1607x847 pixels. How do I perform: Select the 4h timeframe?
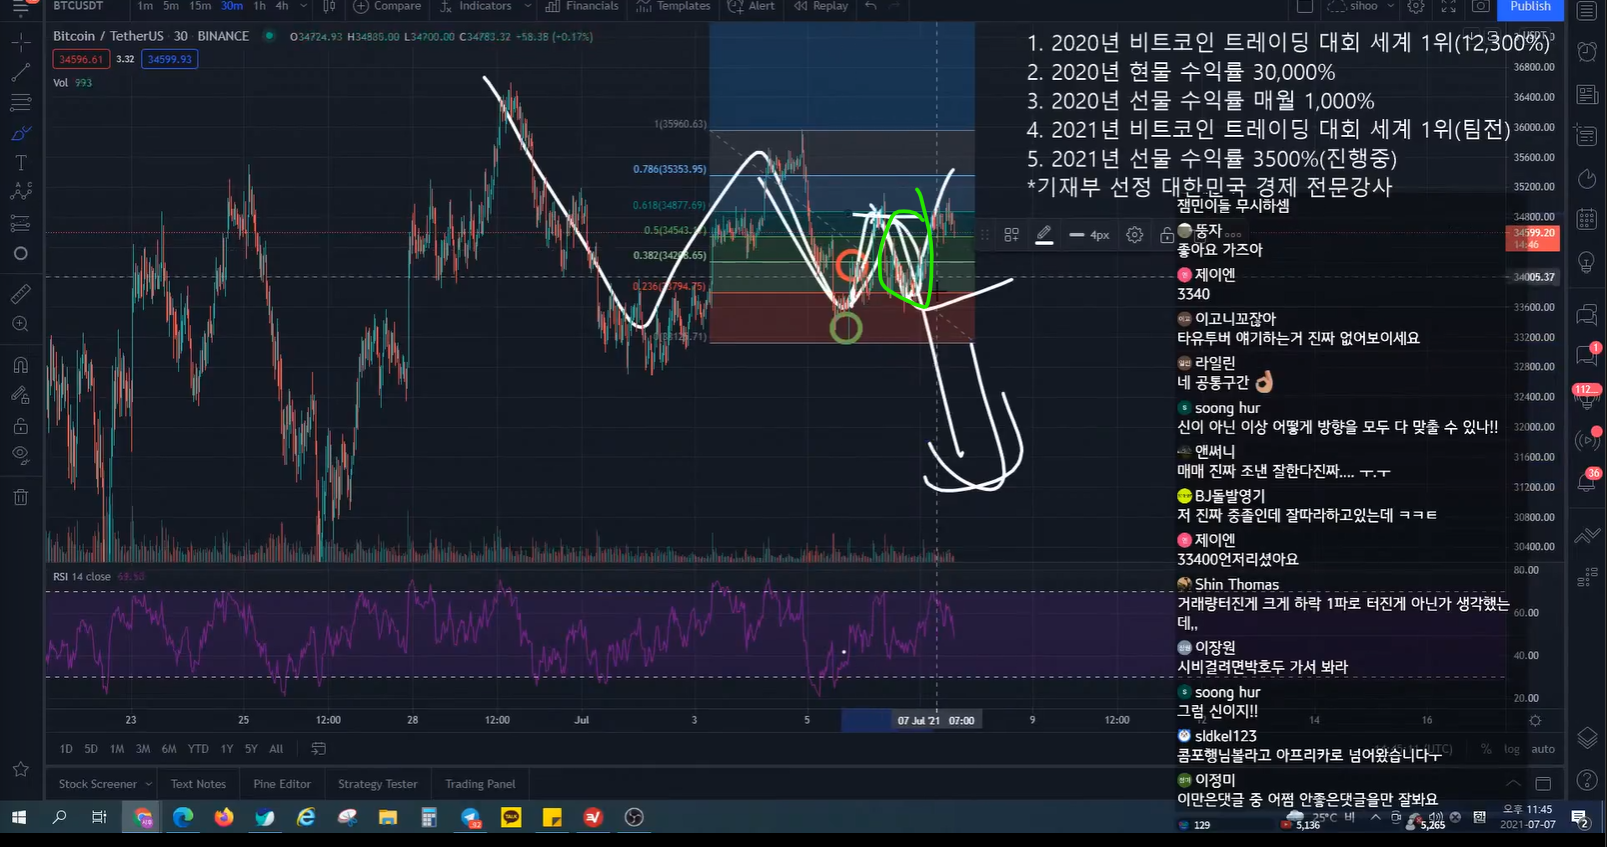tap(282, 6)
